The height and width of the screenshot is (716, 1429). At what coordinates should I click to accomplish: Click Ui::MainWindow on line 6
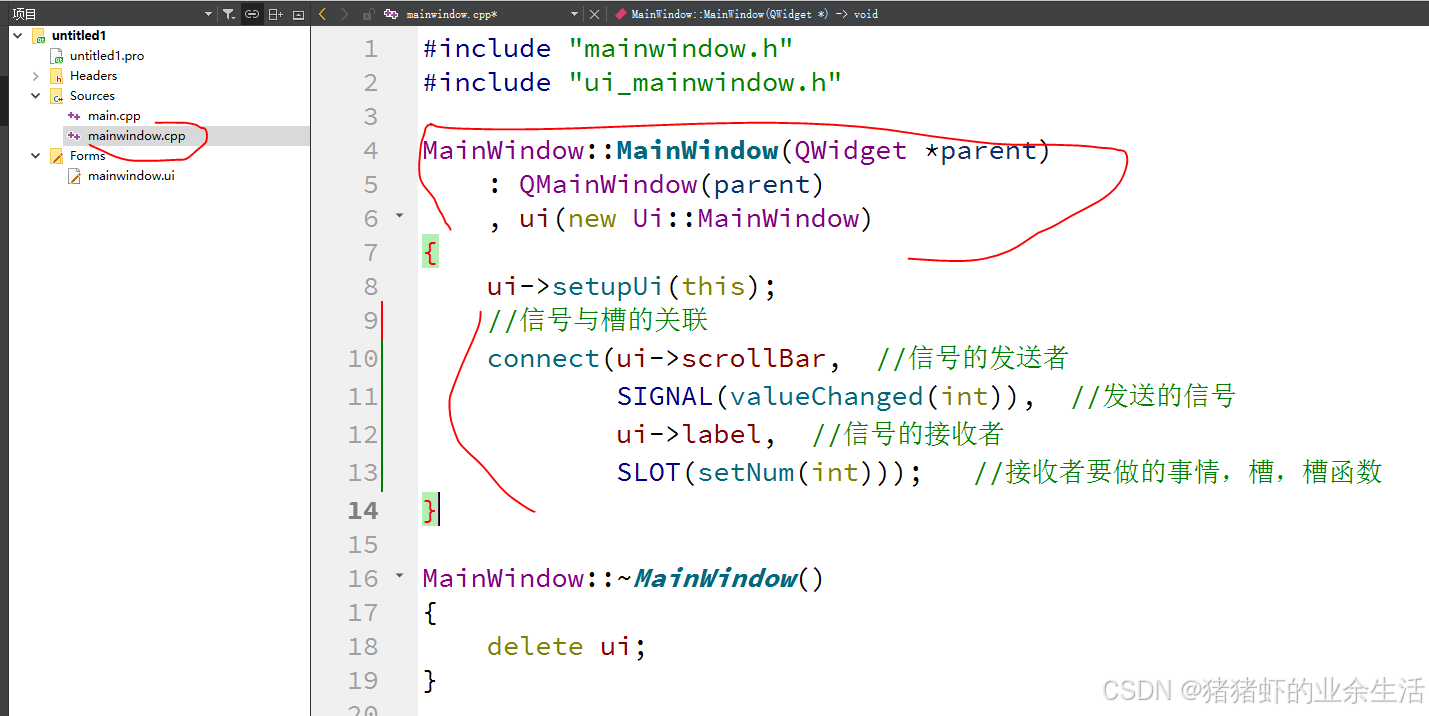(746, 219)
